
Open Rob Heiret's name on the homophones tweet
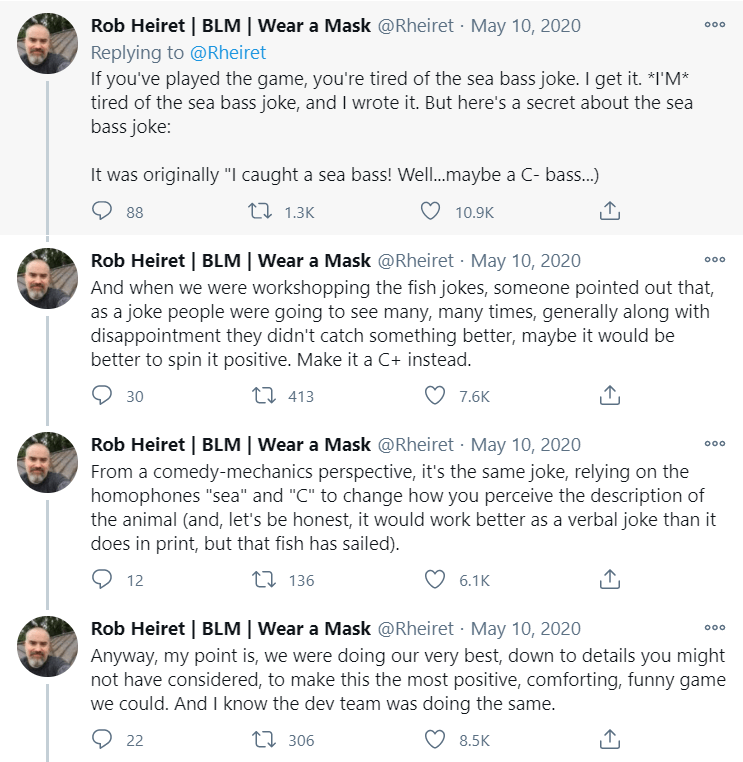tap(230, 445)
